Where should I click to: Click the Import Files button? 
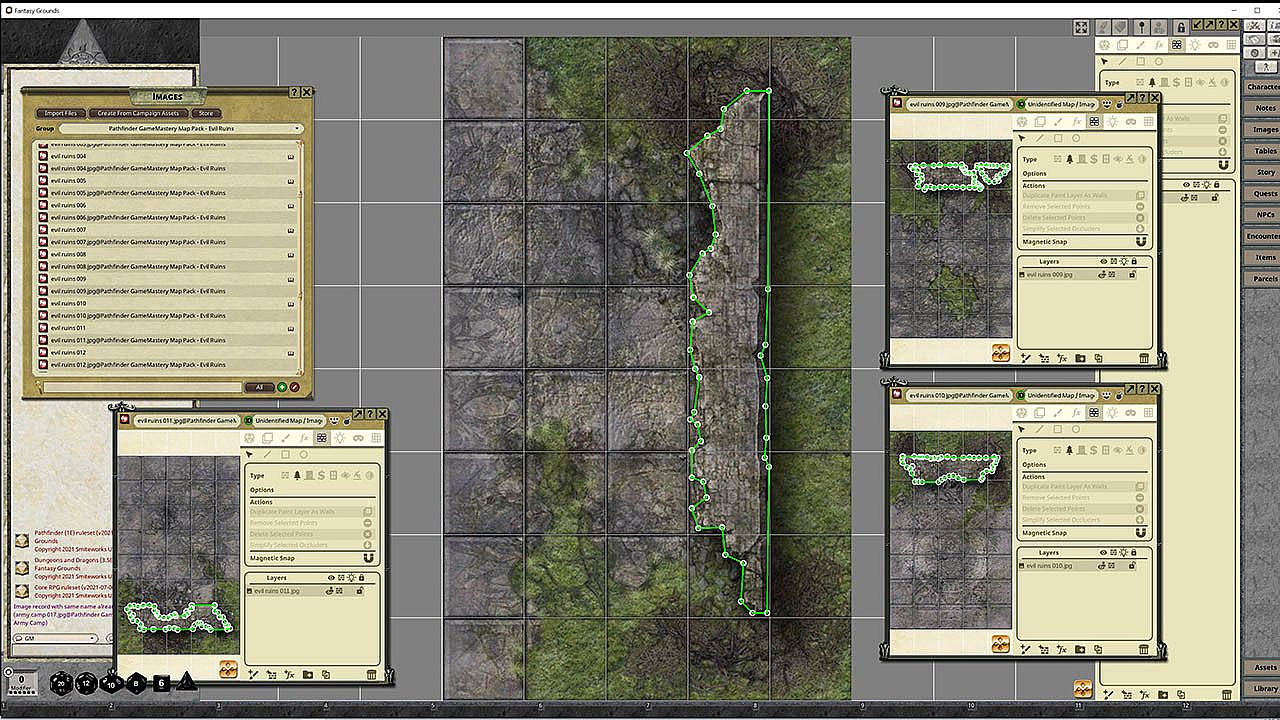(61, 113)
